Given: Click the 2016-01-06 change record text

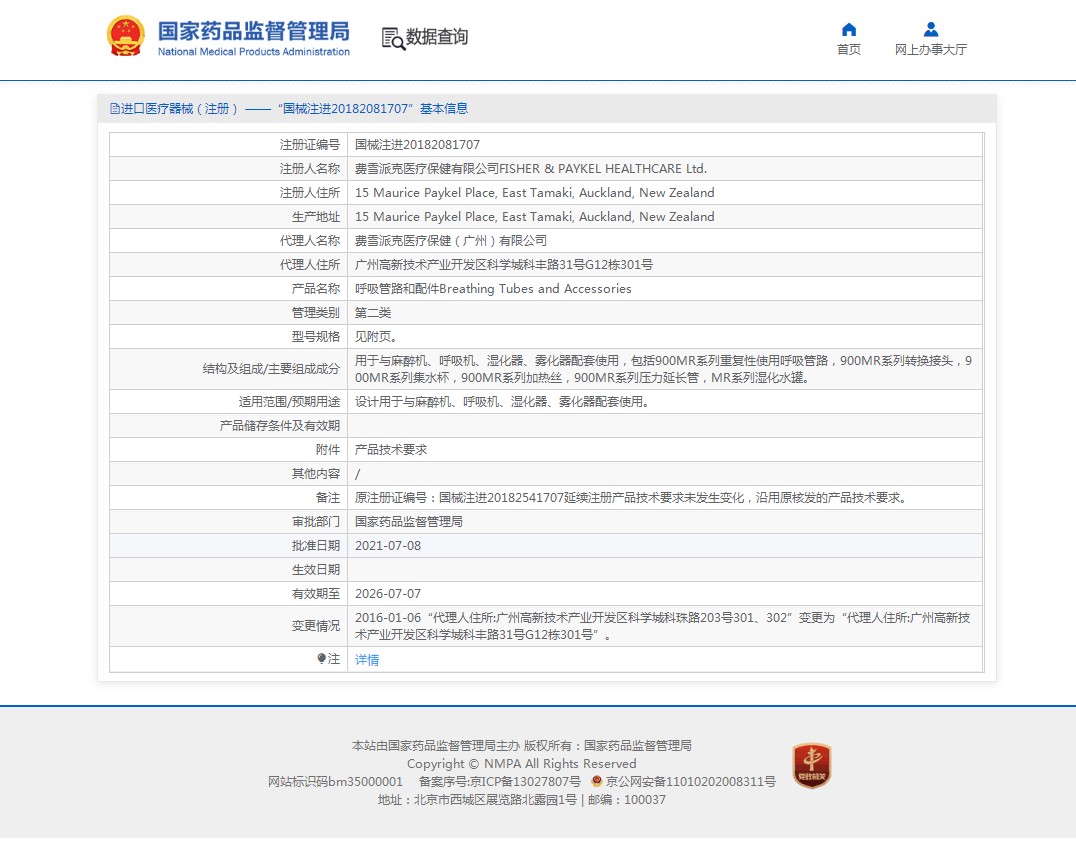Looking at the screenshot, I should point(663,626).
